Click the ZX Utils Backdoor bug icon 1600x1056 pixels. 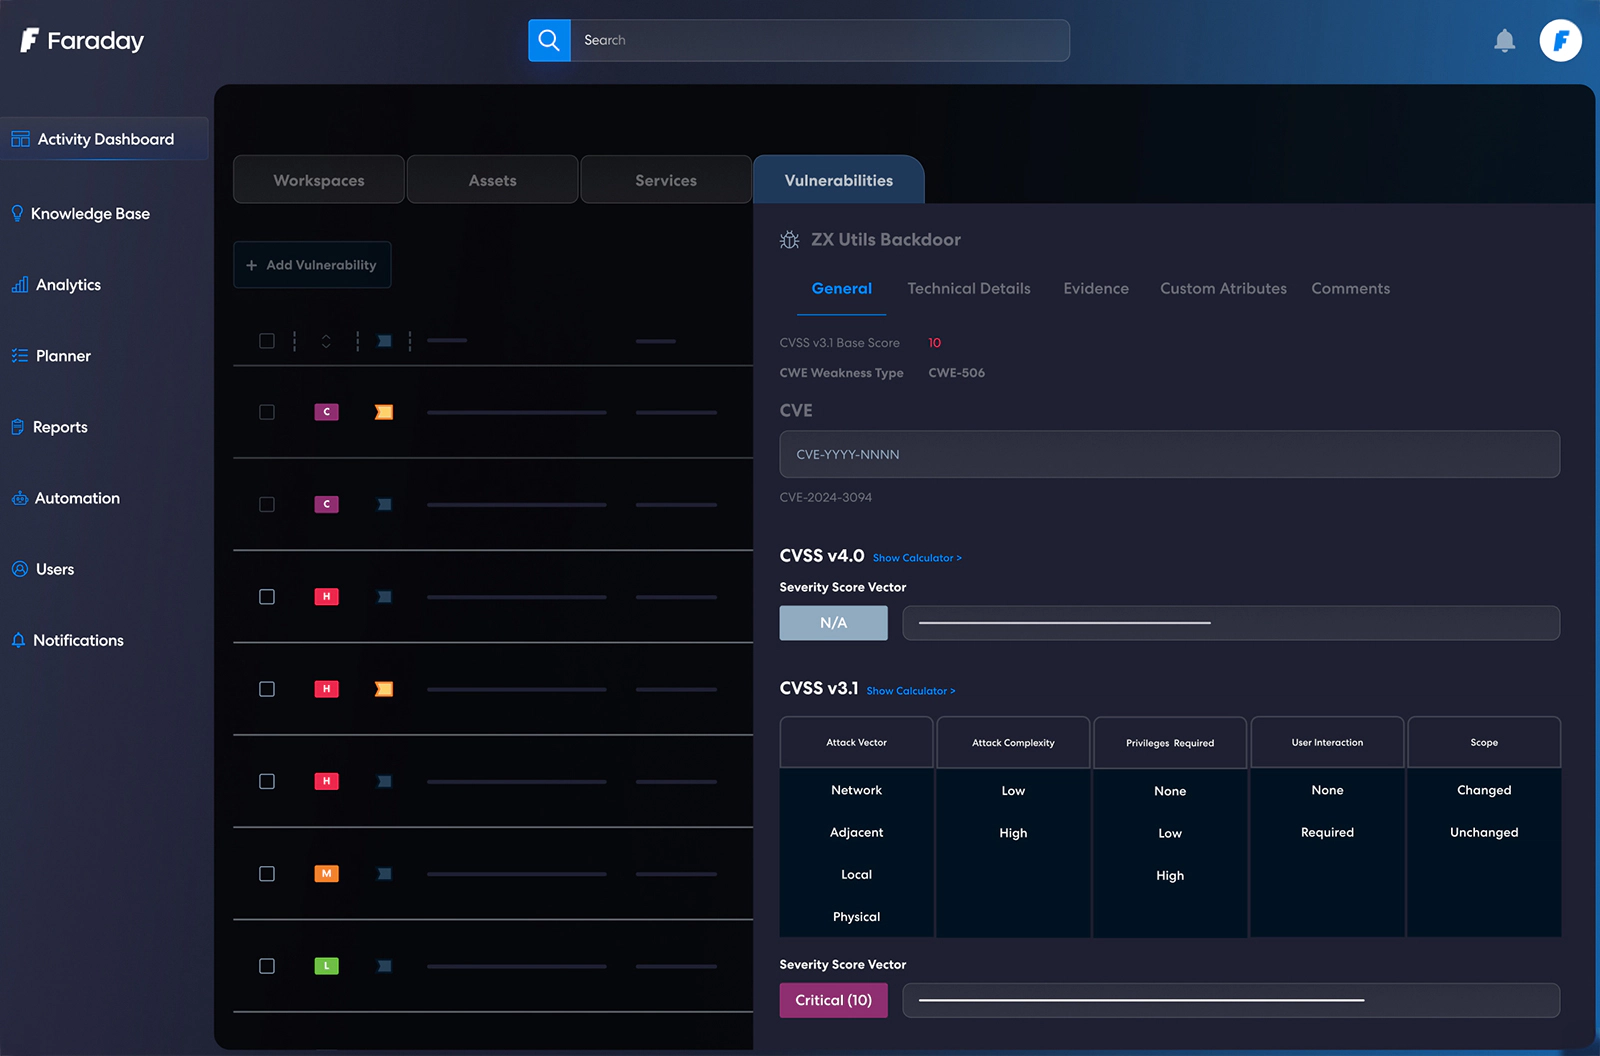[789, 240]
